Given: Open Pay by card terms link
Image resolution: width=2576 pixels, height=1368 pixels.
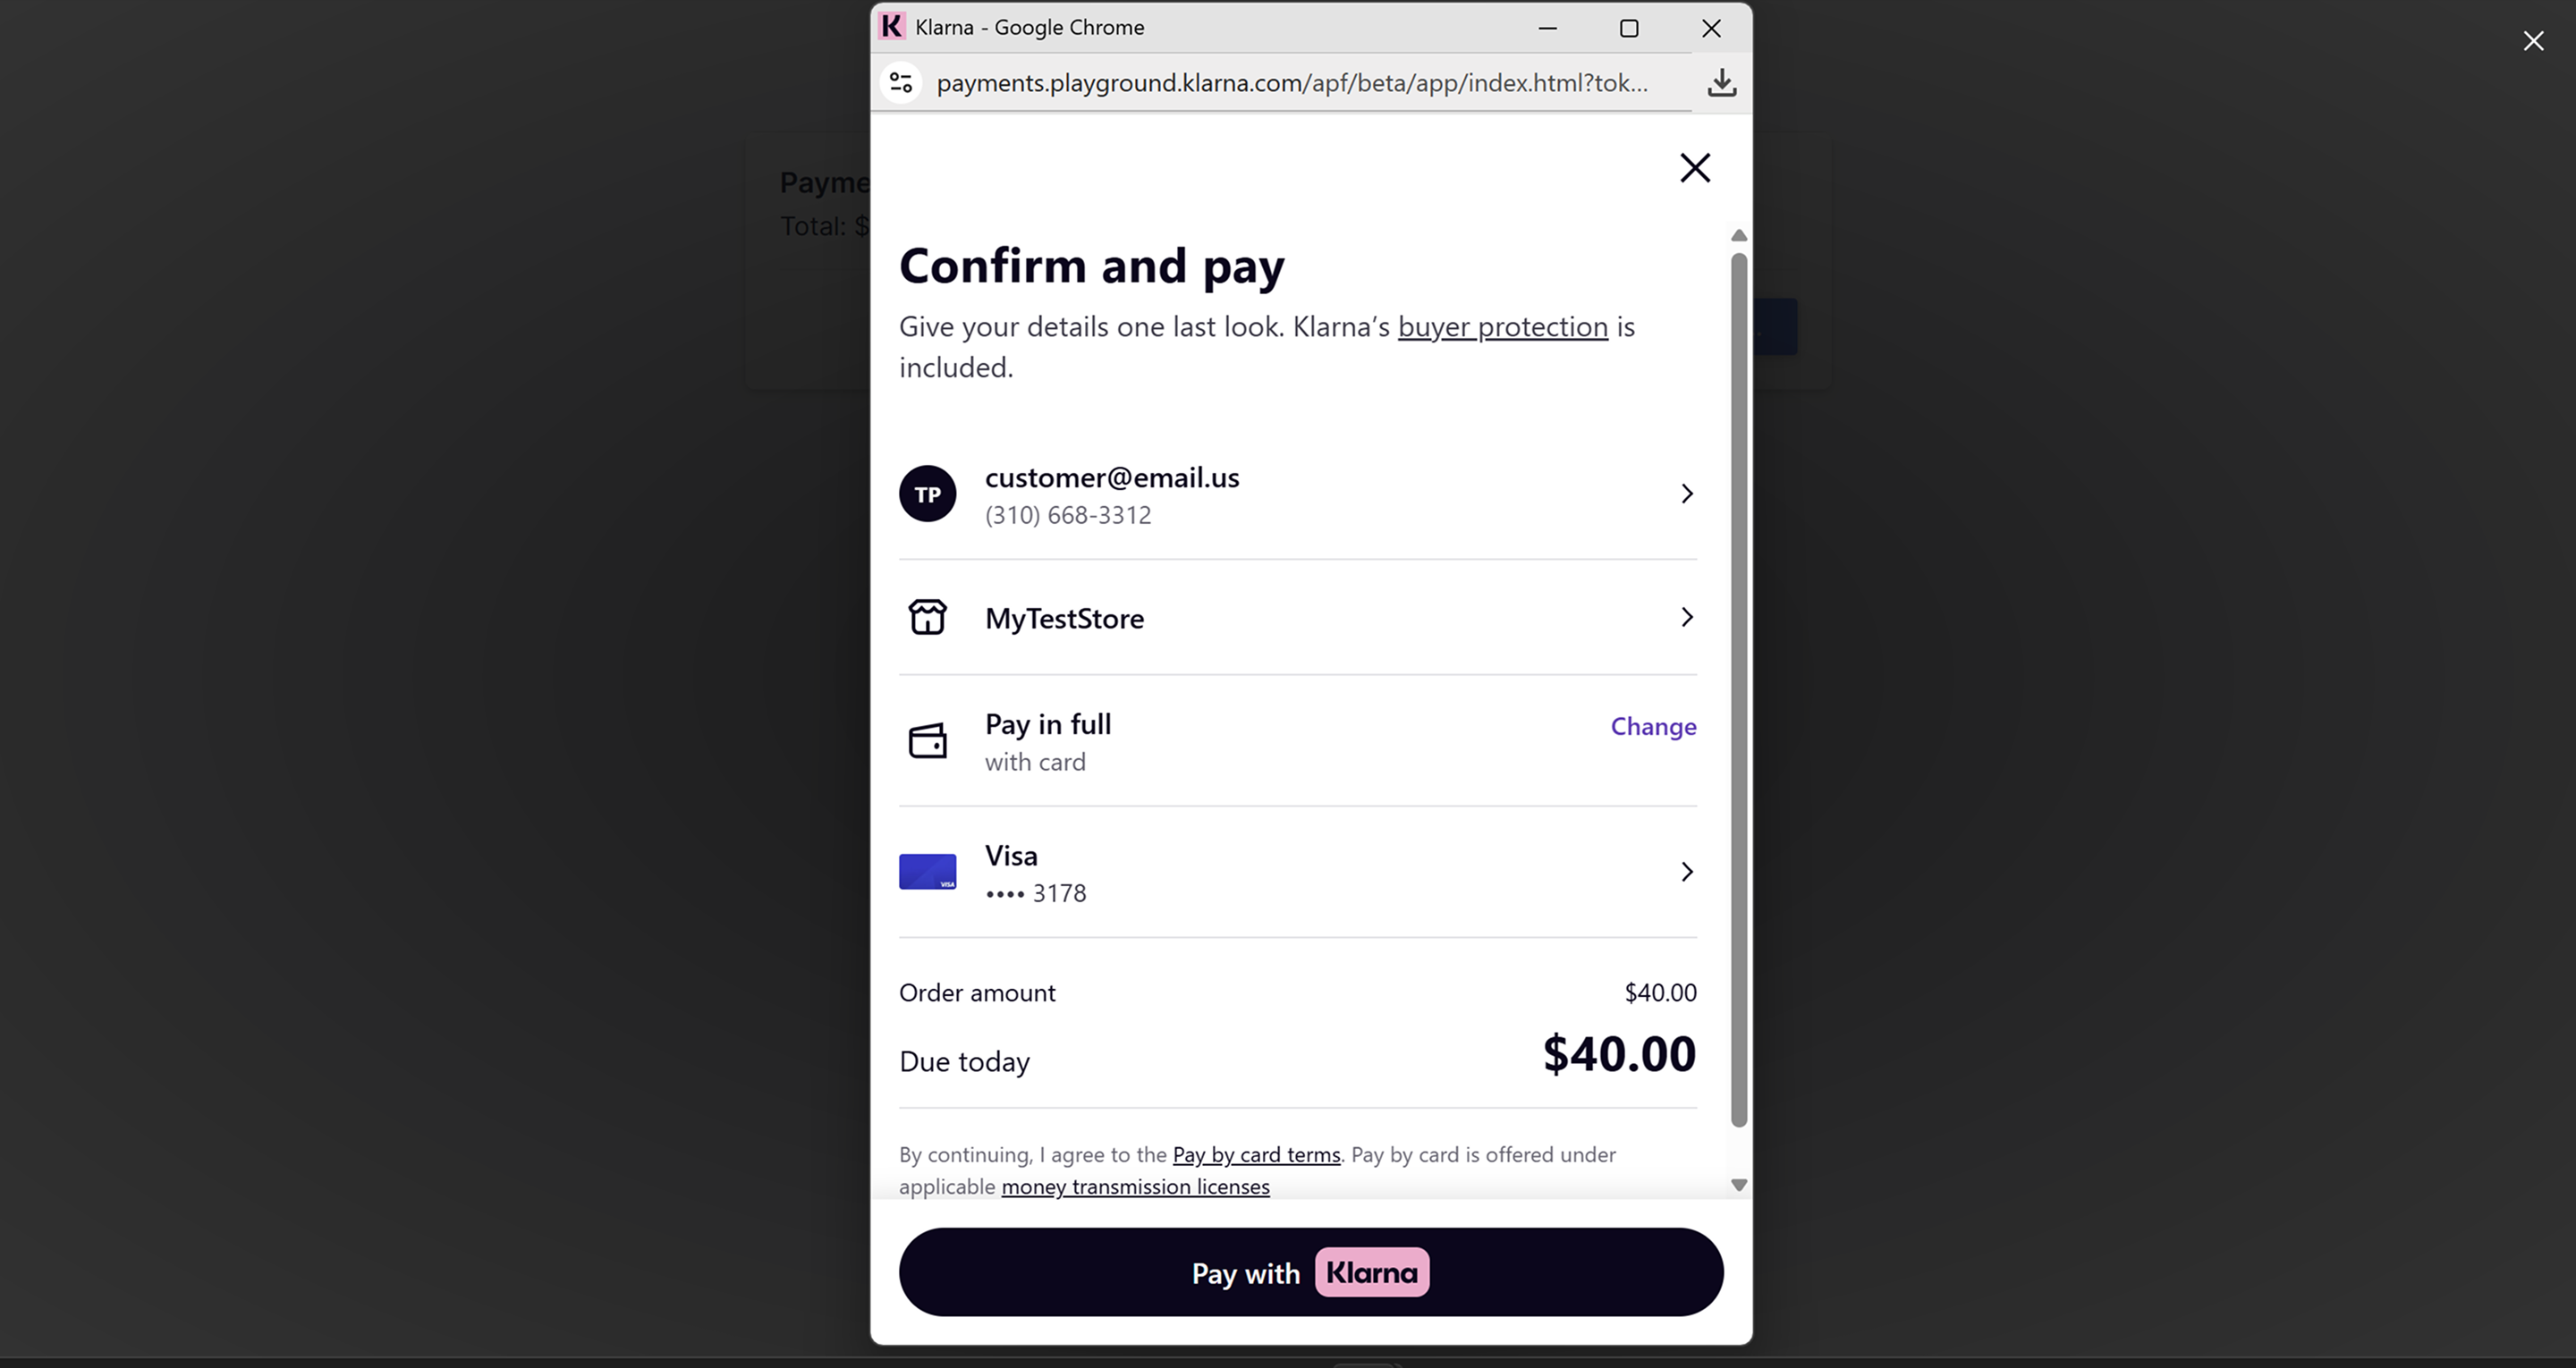Looking at the screenshot, I should [x=1256, y=1155].
